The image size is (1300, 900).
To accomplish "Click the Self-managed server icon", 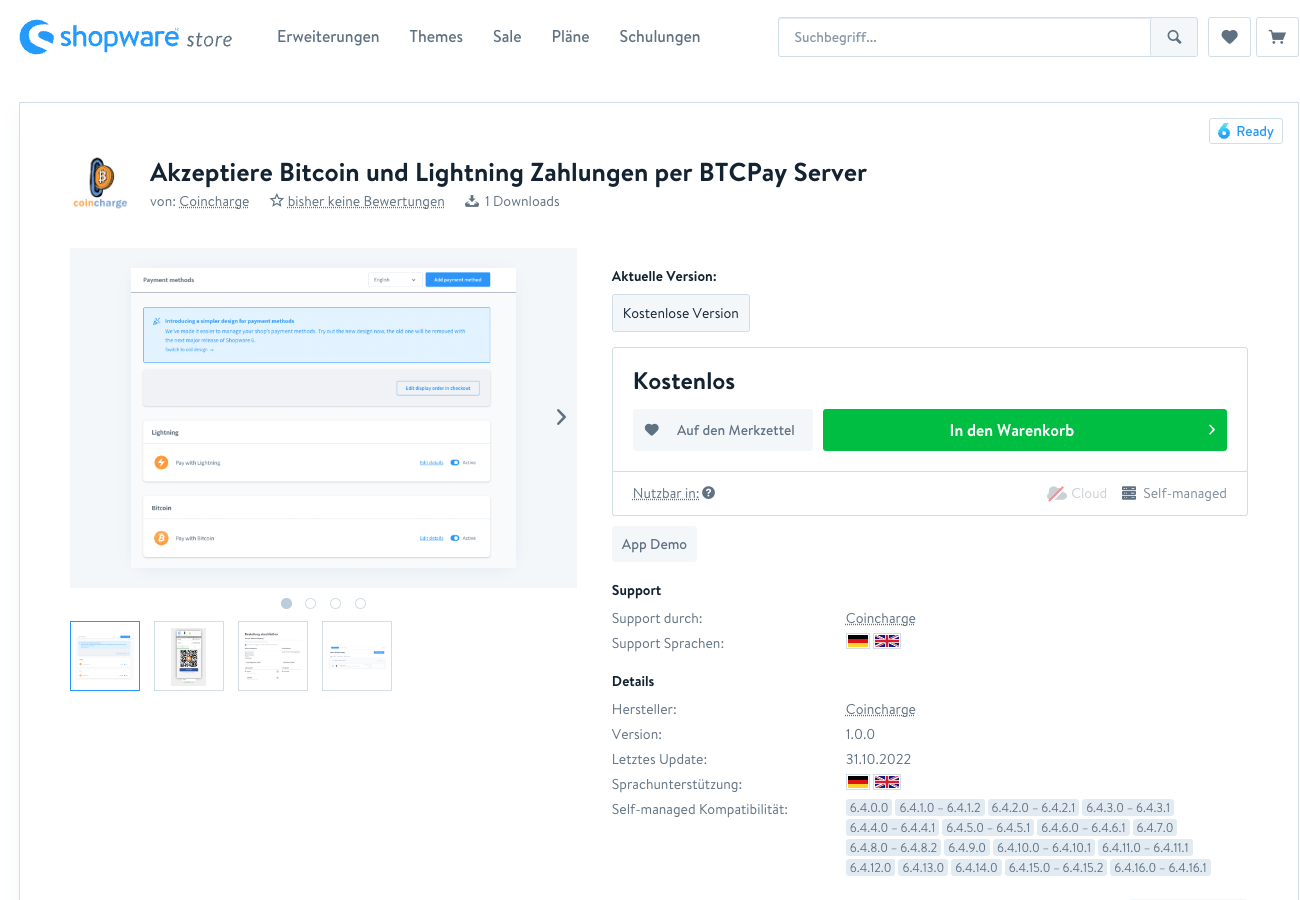I will [x=1129, y=493].
